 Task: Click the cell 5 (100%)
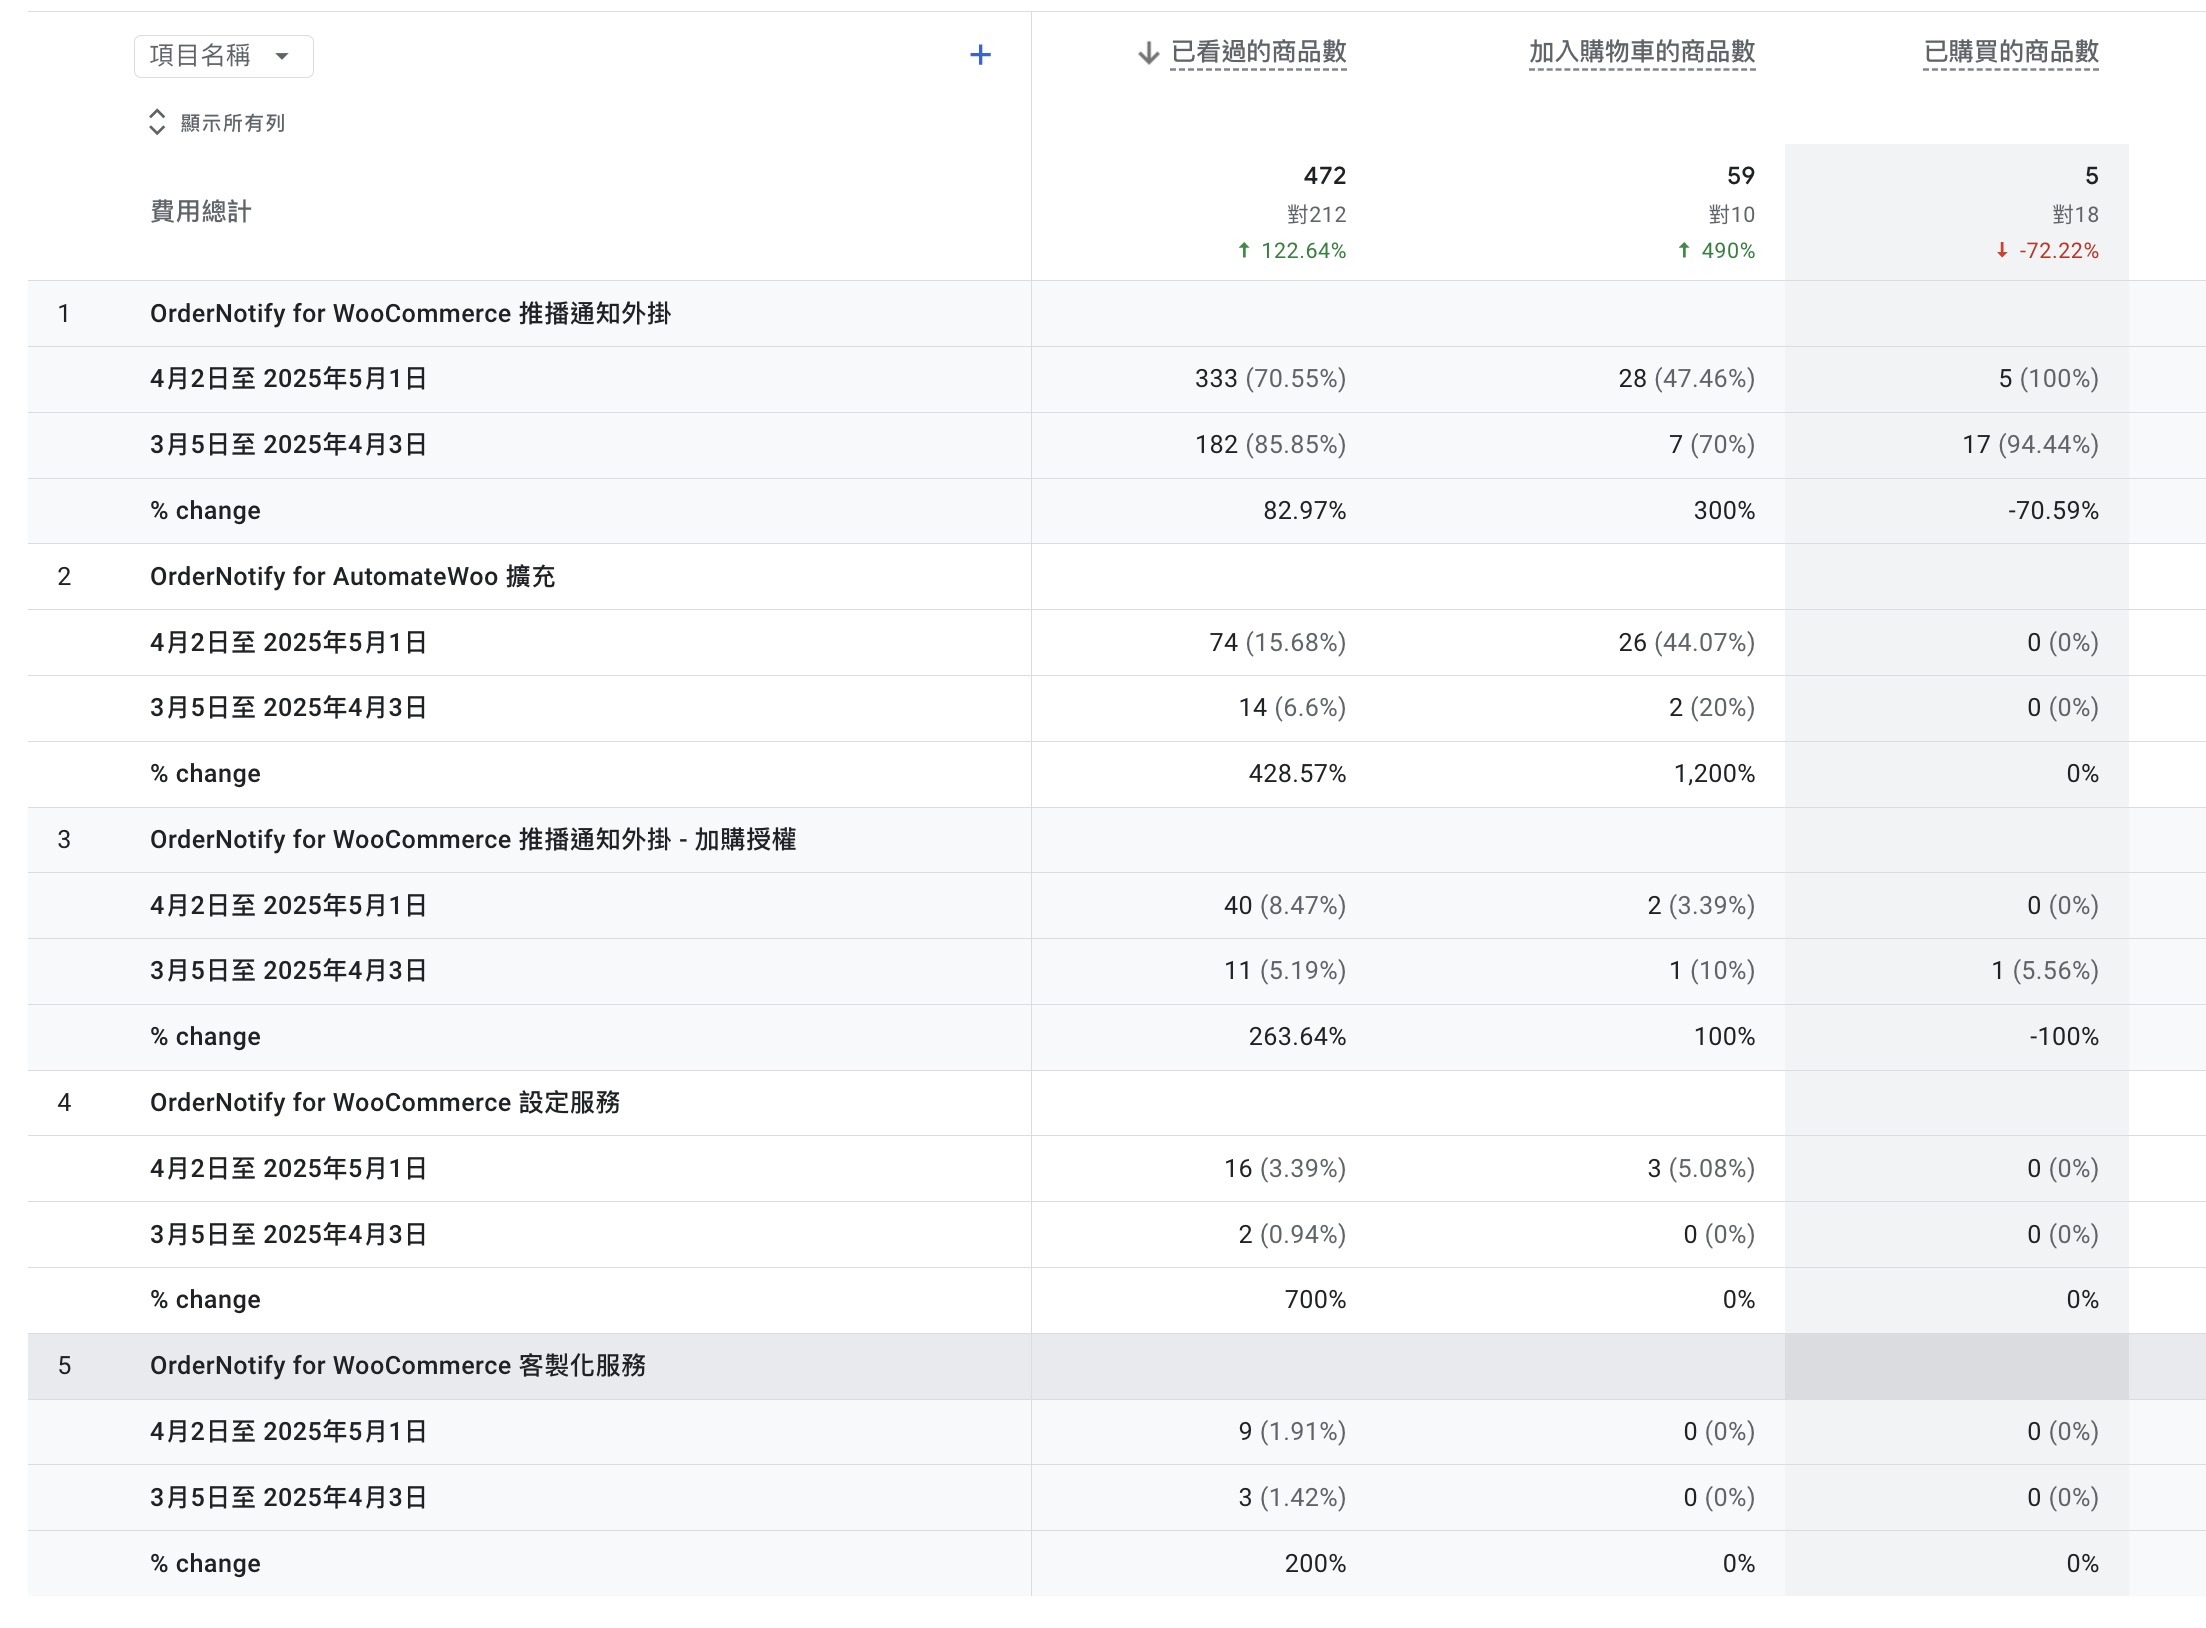tap(2048, 379)
